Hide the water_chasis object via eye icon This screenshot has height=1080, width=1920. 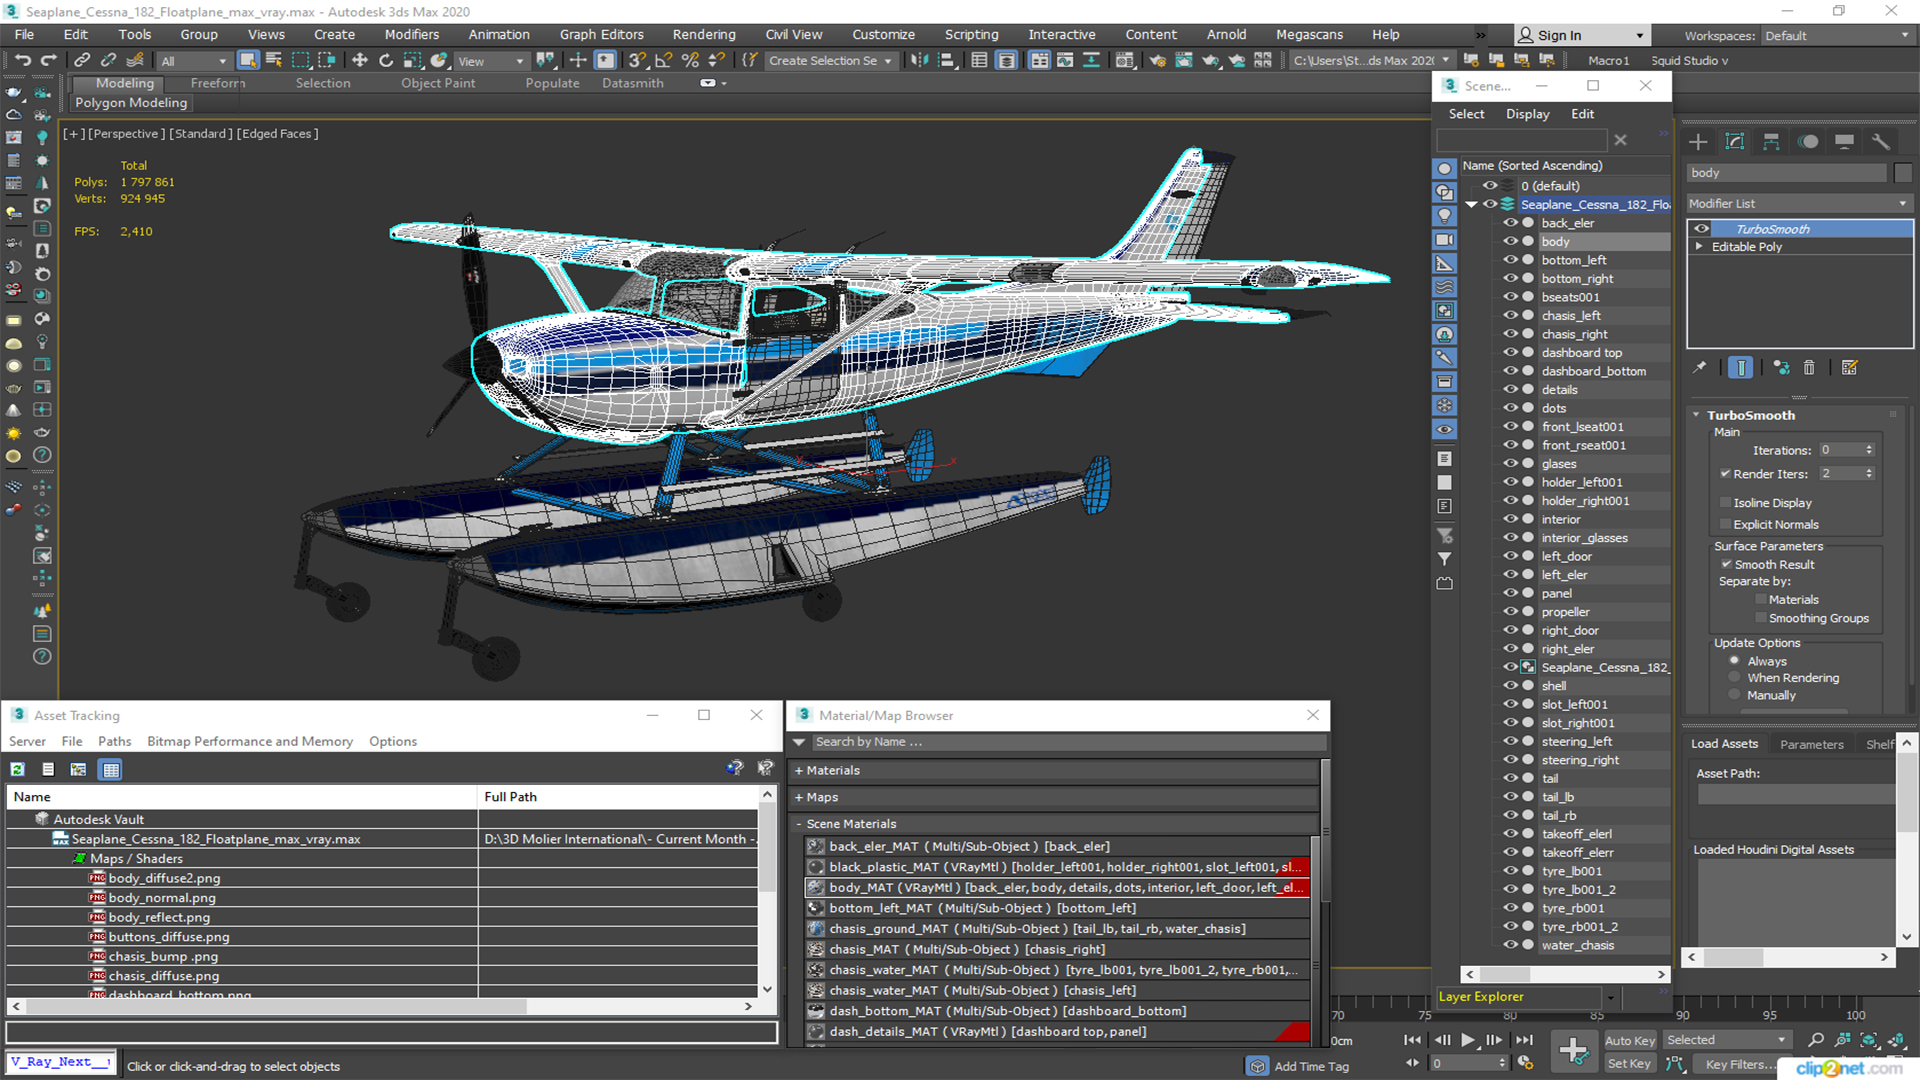(x=1510, y=945)
